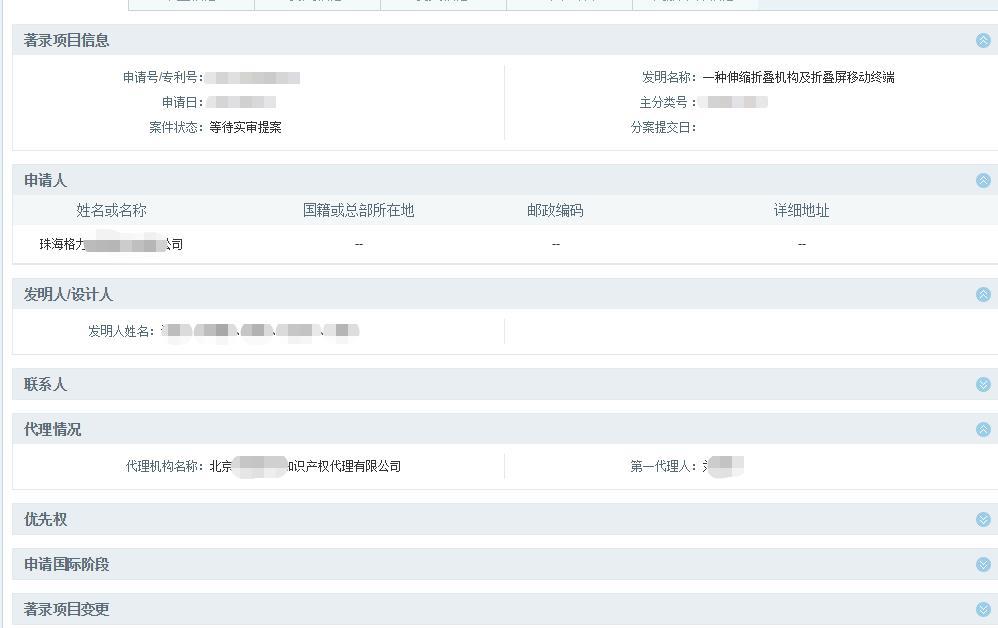Expand the 优先权 section down-arrow icon

(x=982, y=520)
